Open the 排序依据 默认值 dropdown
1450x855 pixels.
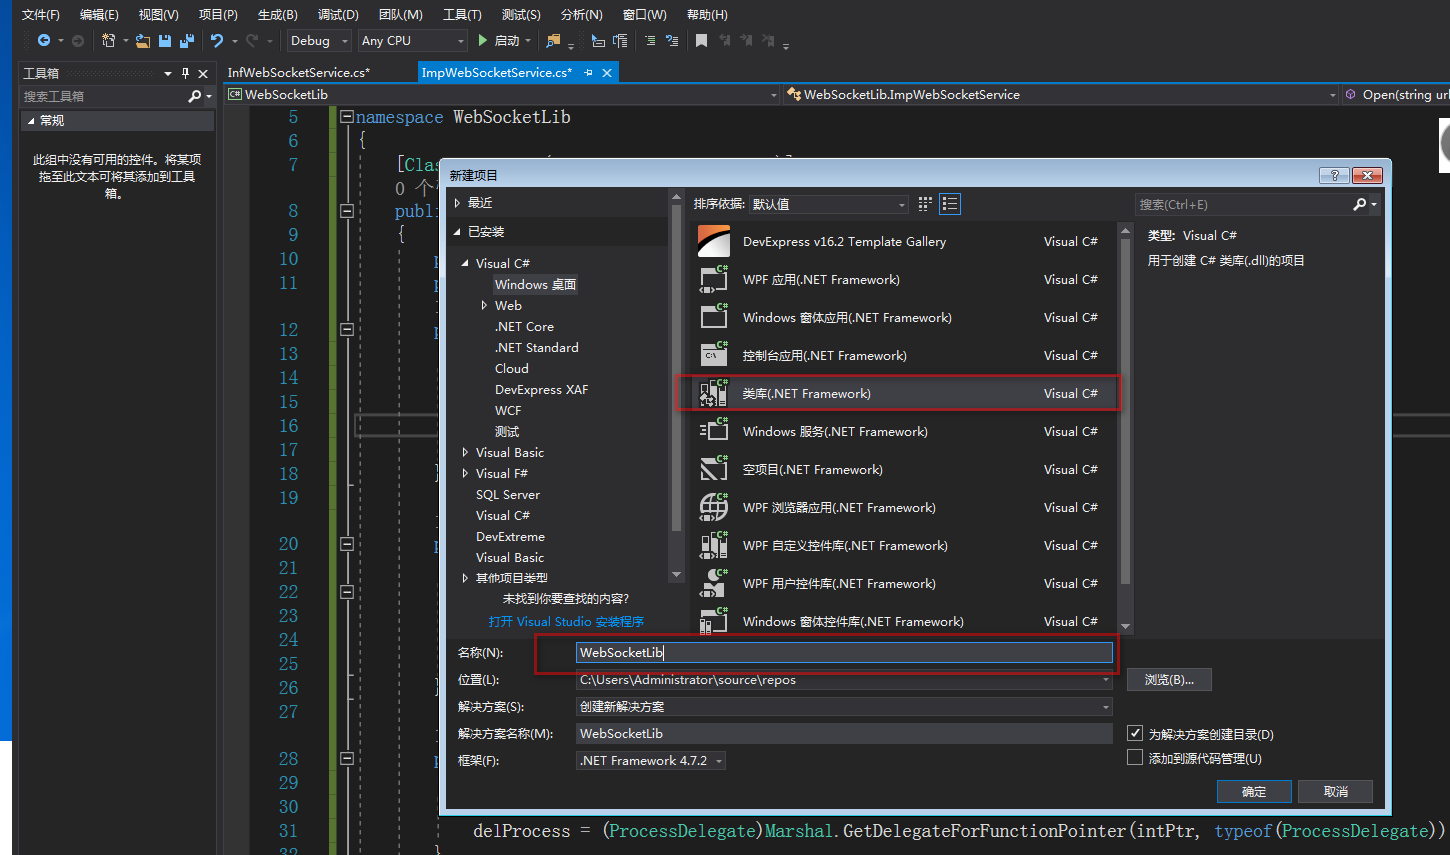click(829, 204)
